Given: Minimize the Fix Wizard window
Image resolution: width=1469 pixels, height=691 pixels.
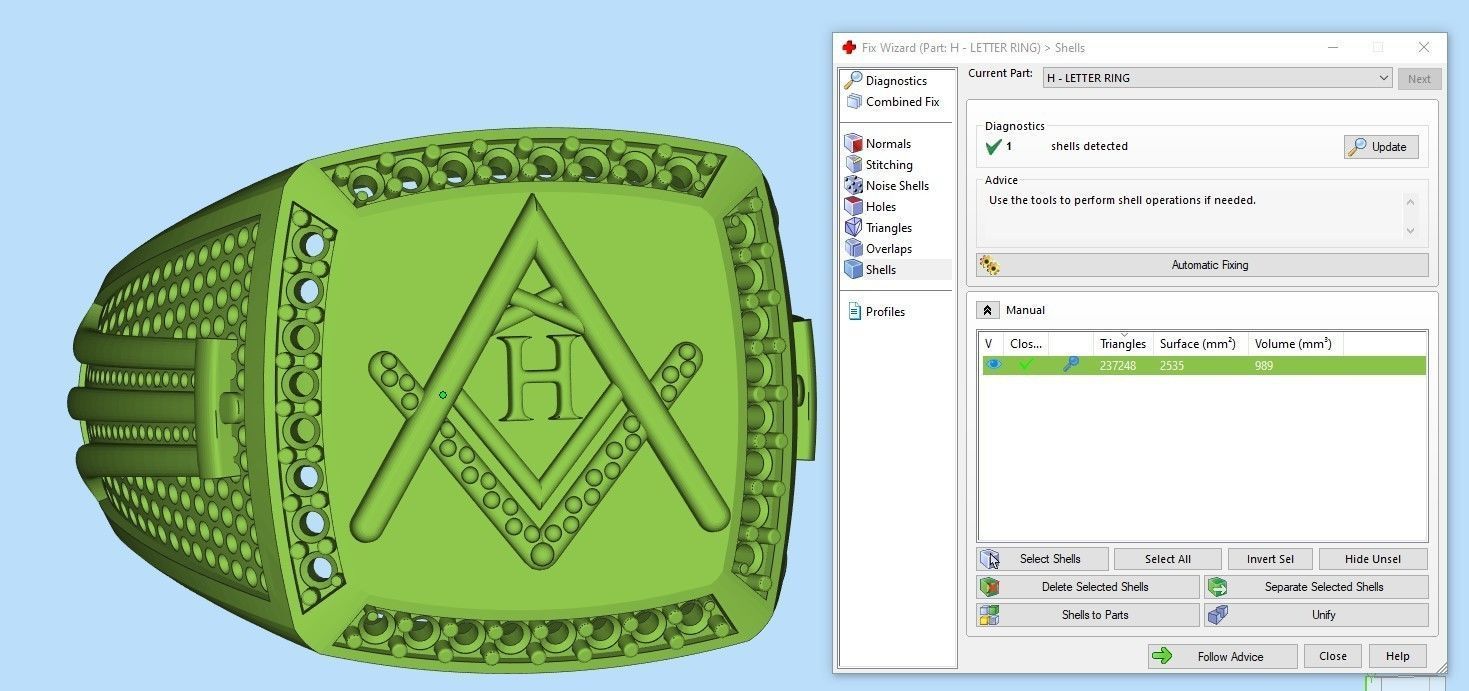Looking at the screenshot, I should tap(1333, 47).
